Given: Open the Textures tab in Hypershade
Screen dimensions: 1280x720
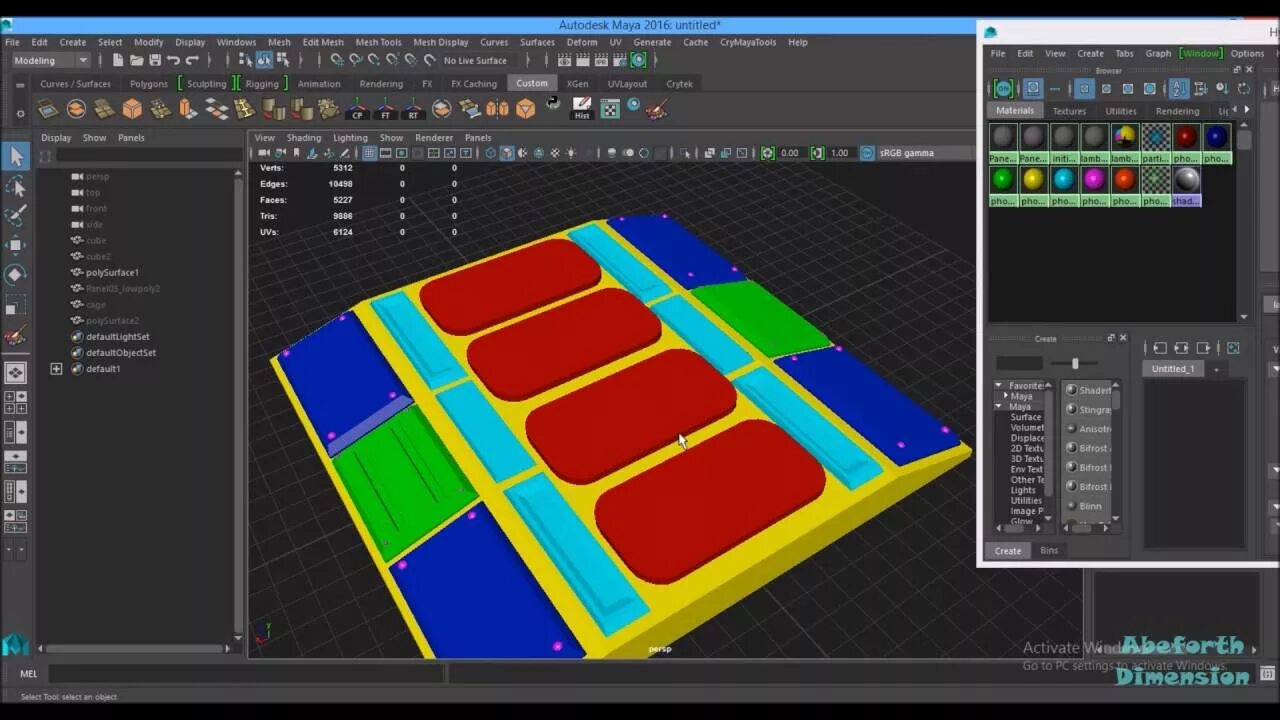Looking at the screenshot, I should point(1069,111).
